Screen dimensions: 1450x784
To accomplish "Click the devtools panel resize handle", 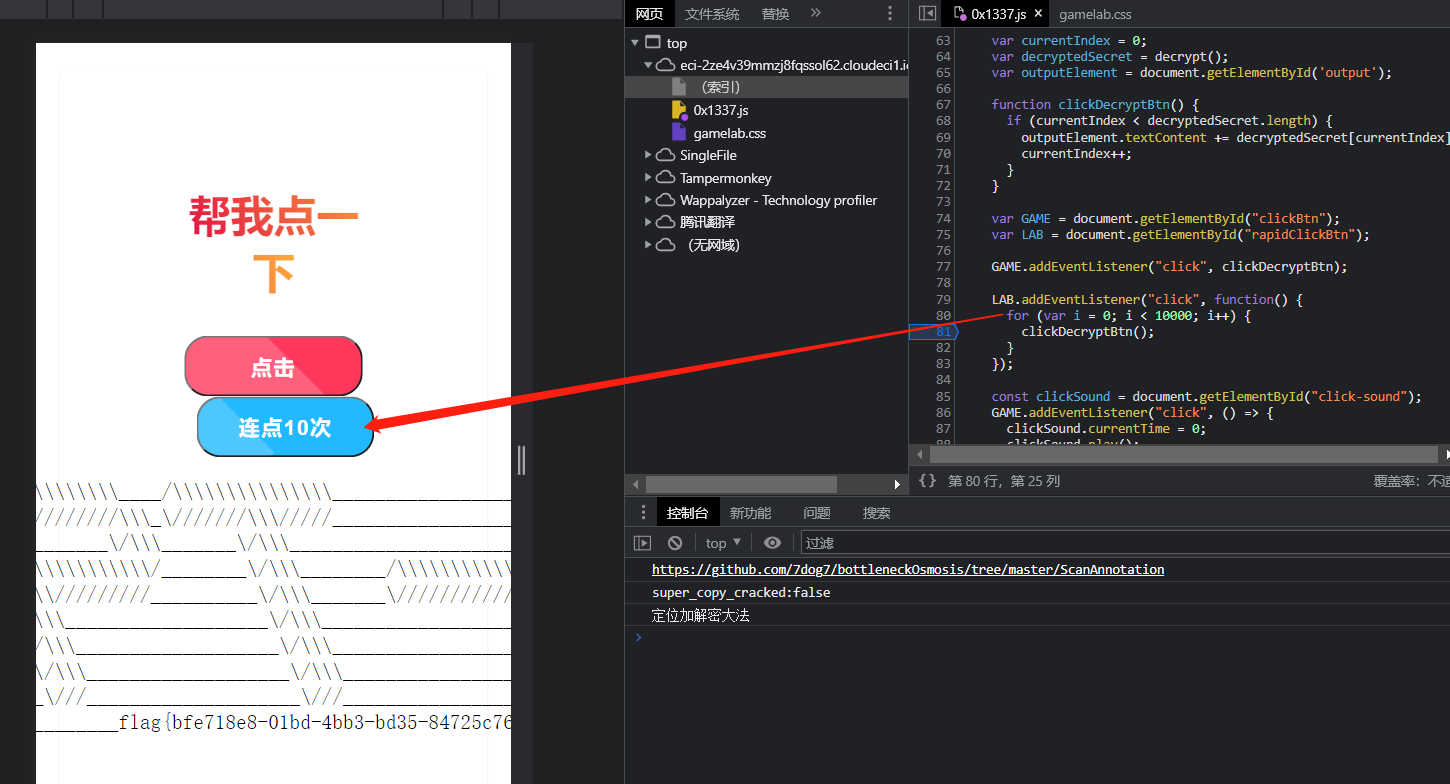I will tap(521, 460).
